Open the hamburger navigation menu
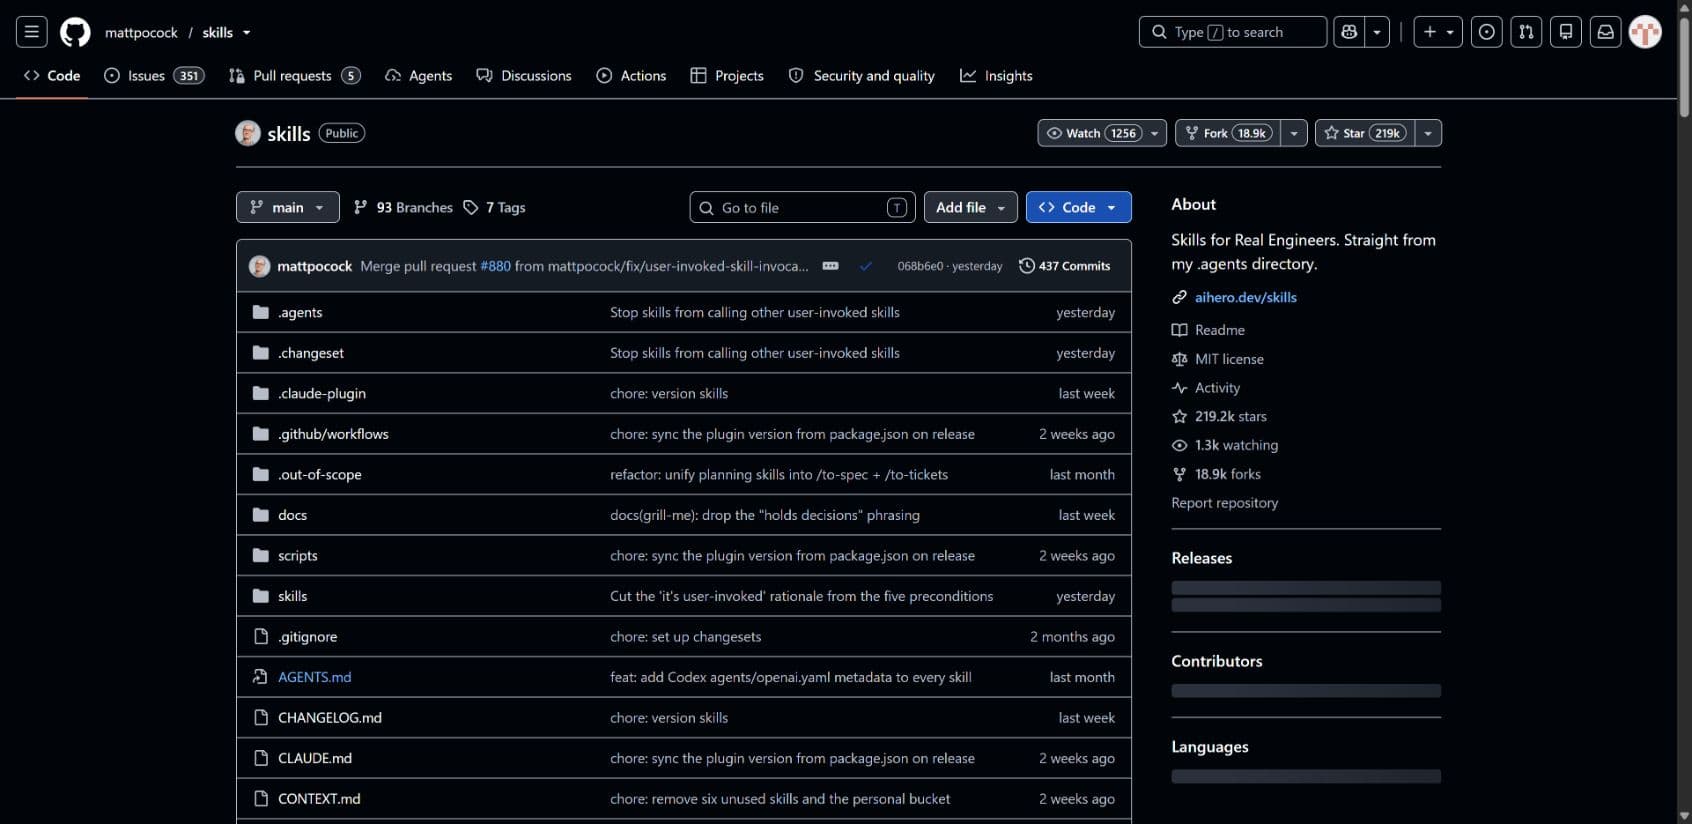The height and width of the screenshot is (824, 1692). point(32,32)
